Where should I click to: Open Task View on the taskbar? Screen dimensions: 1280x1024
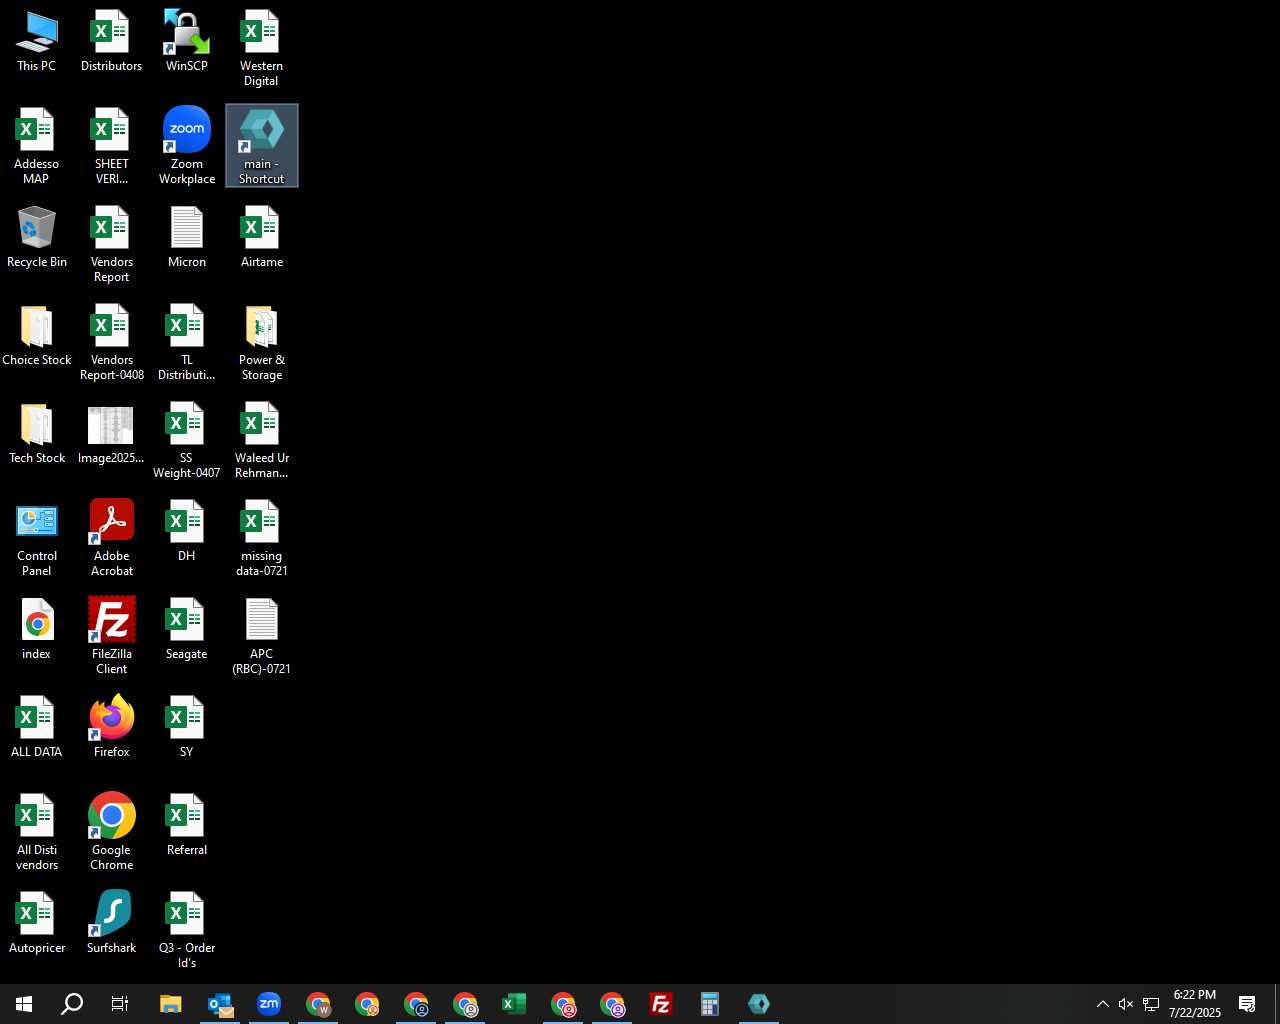(x=120, y=1004)
